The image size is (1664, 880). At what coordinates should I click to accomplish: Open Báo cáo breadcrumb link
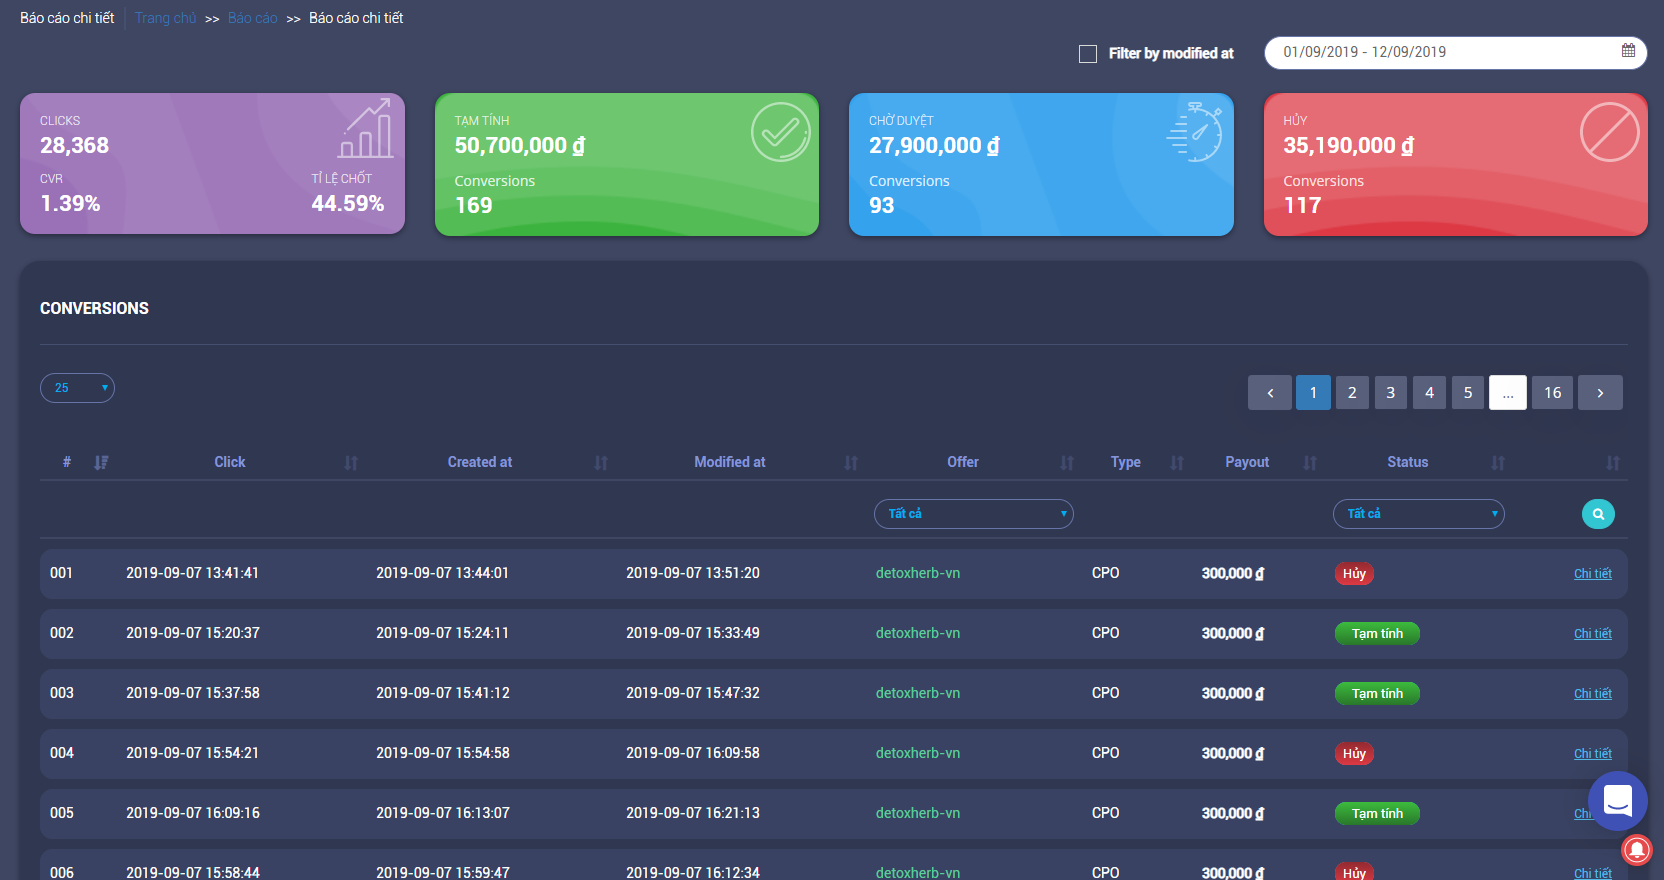[253, 18]
